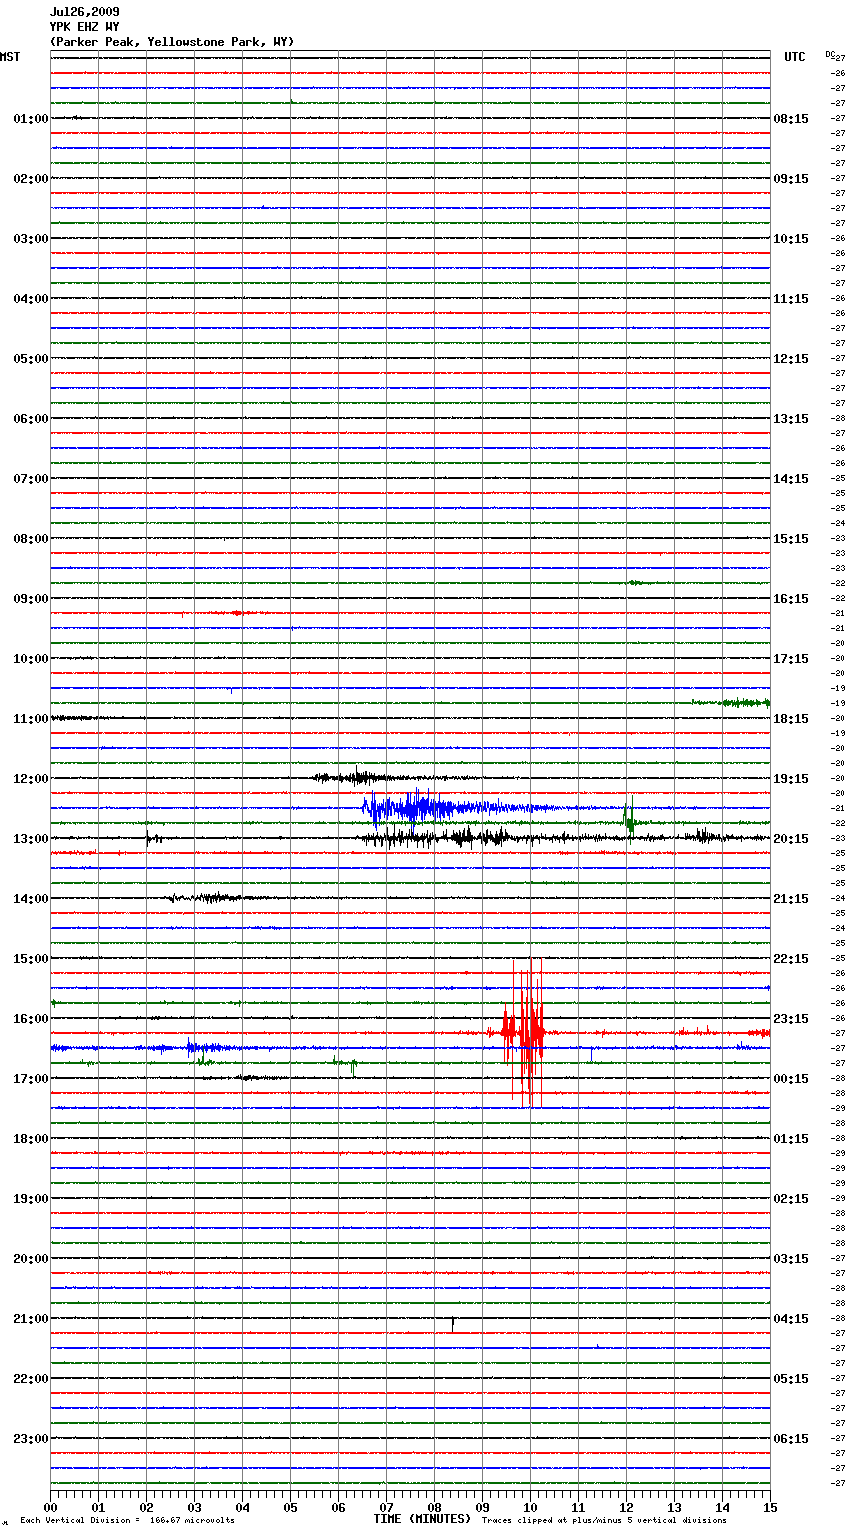The image size is (850, 1534).
Task: Click the MST timezone label
Action: coord(10,57)
